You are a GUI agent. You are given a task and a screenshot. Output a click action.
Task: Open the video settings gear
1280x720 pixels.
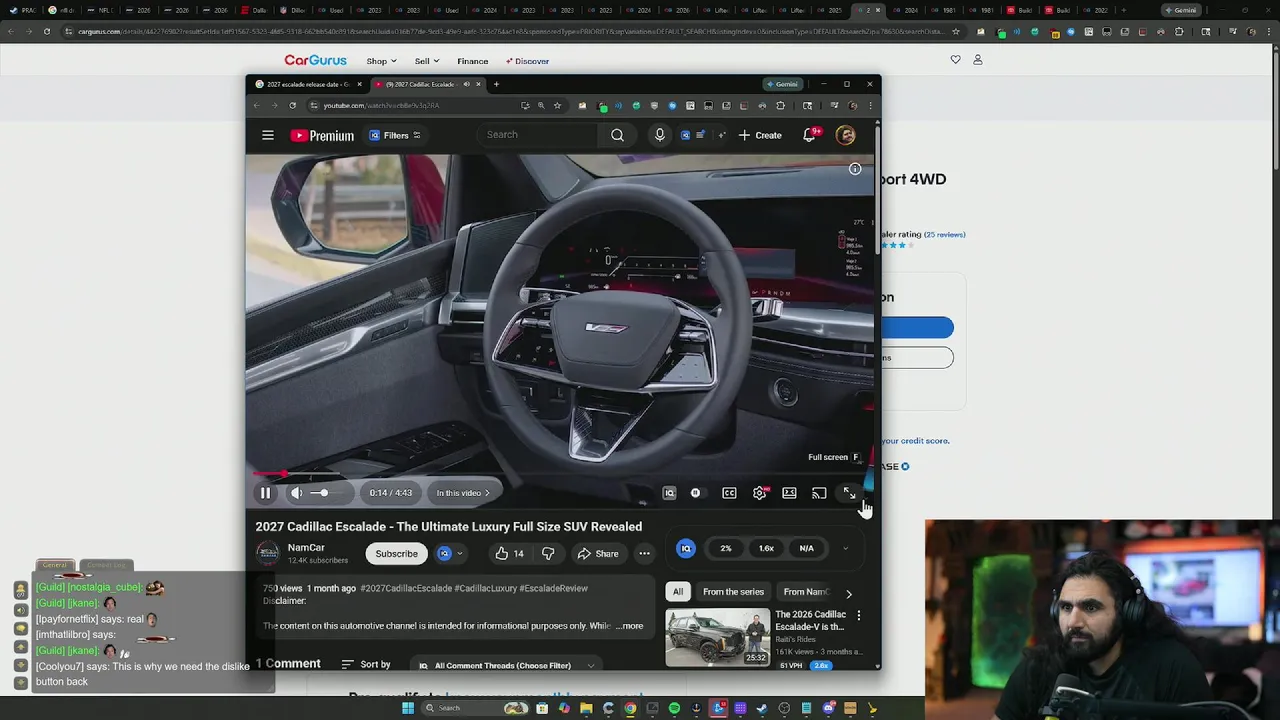[x=760, y=493]
